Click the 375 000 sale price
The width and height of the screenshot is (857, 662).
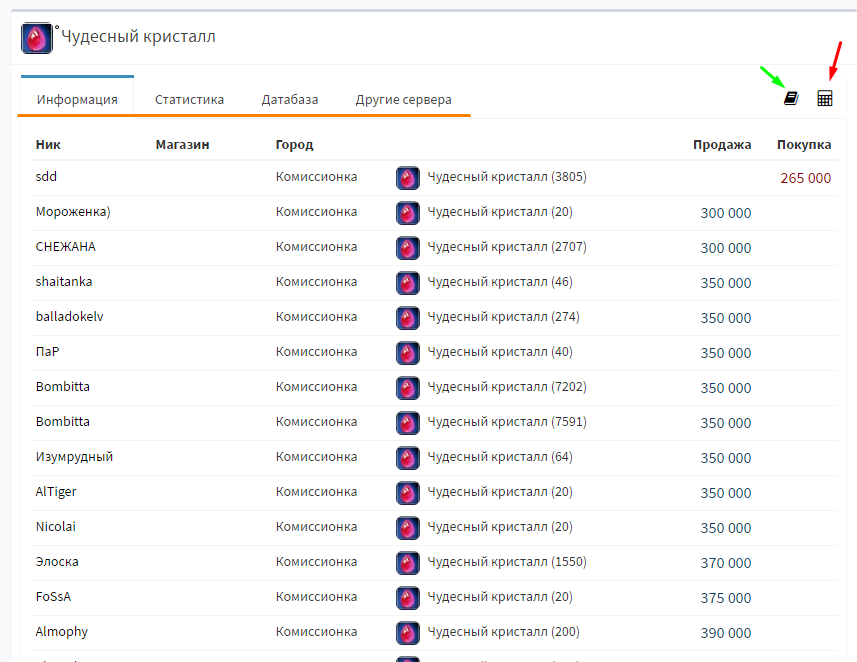coord(726,598)
